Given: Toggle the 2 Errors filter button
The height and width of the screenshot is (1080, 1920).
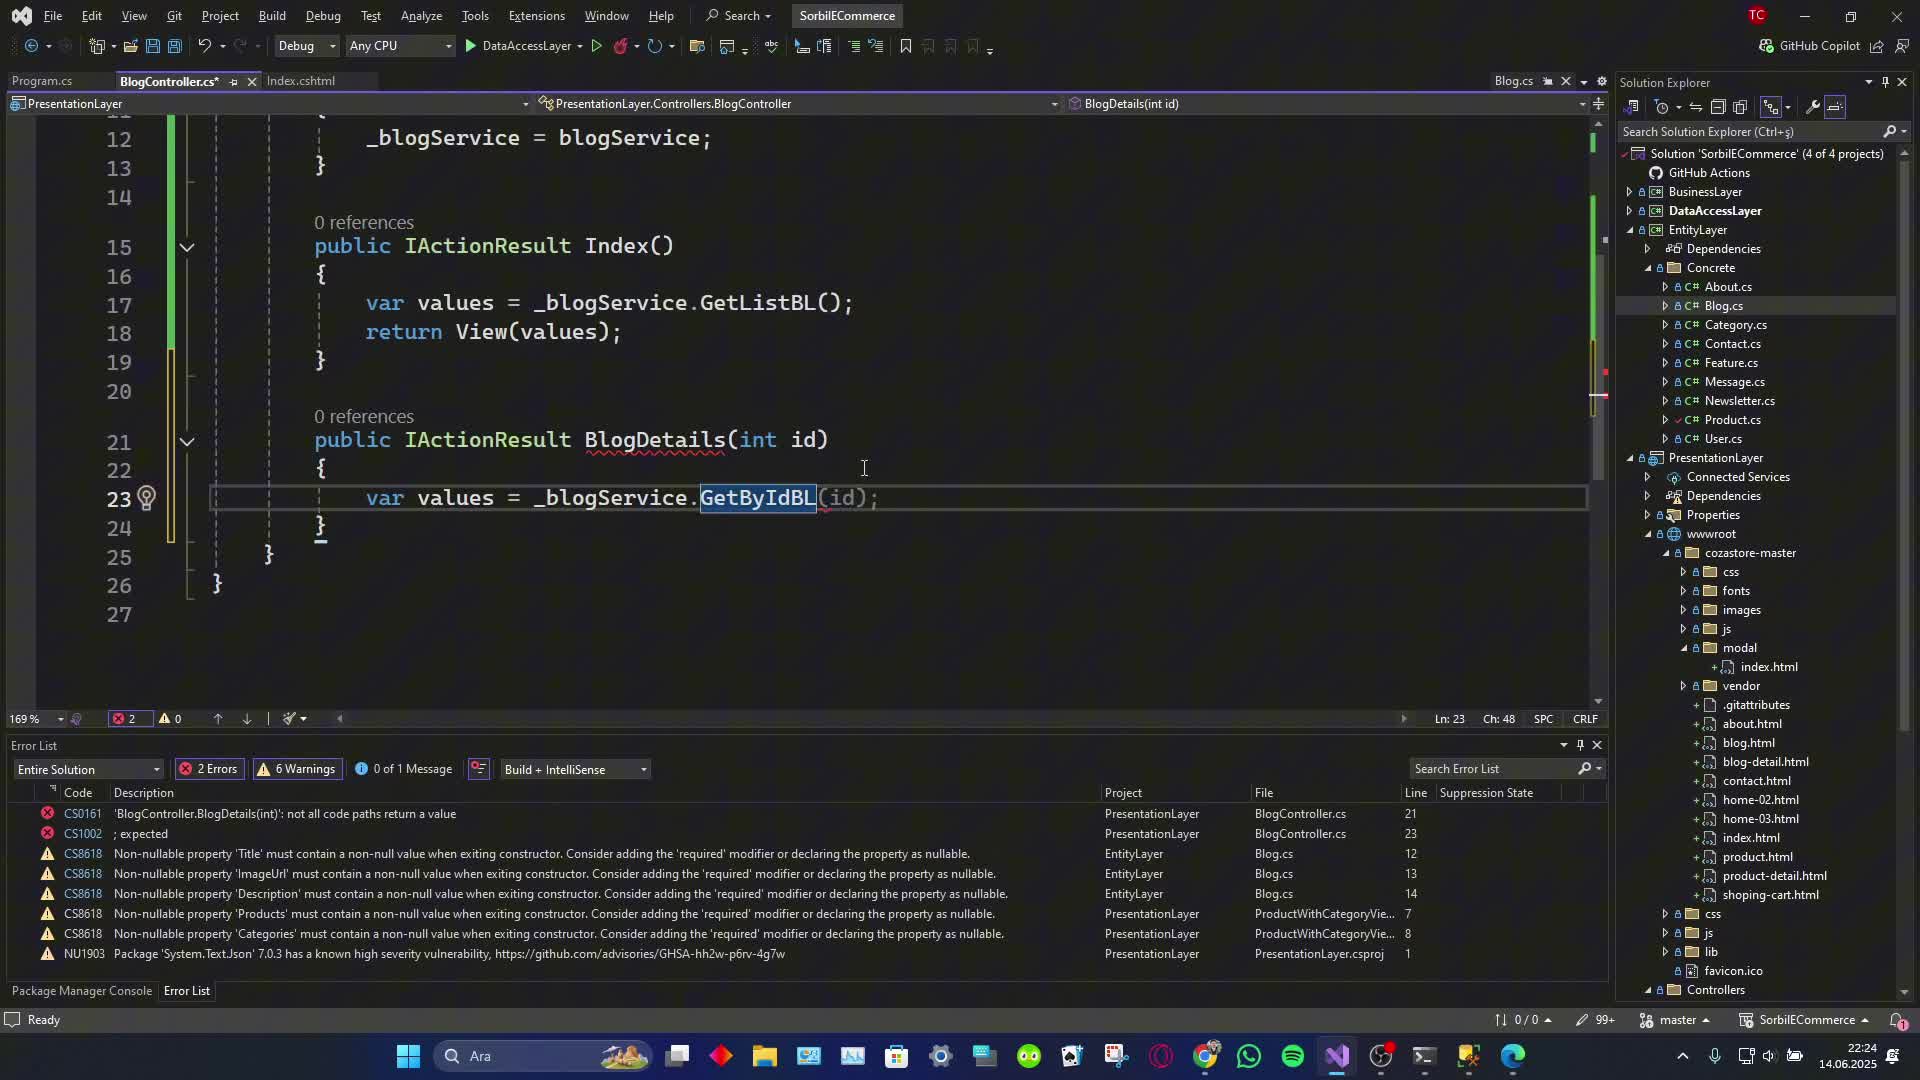Looking at the screenshot, I should point(208,769).
